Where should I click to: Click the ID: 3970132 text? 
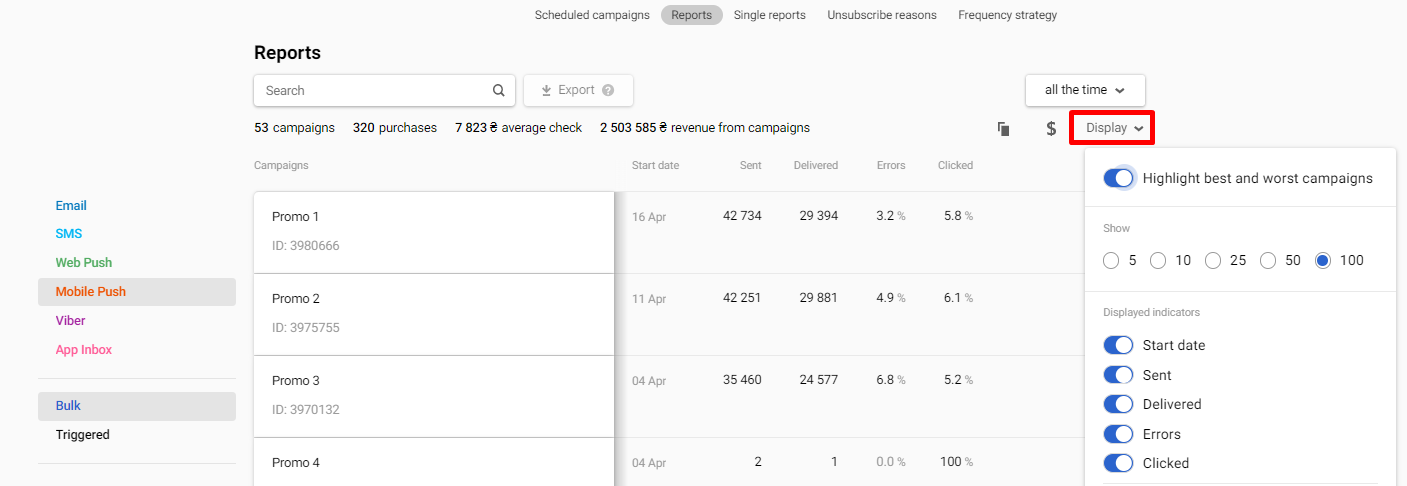[305, 410]
